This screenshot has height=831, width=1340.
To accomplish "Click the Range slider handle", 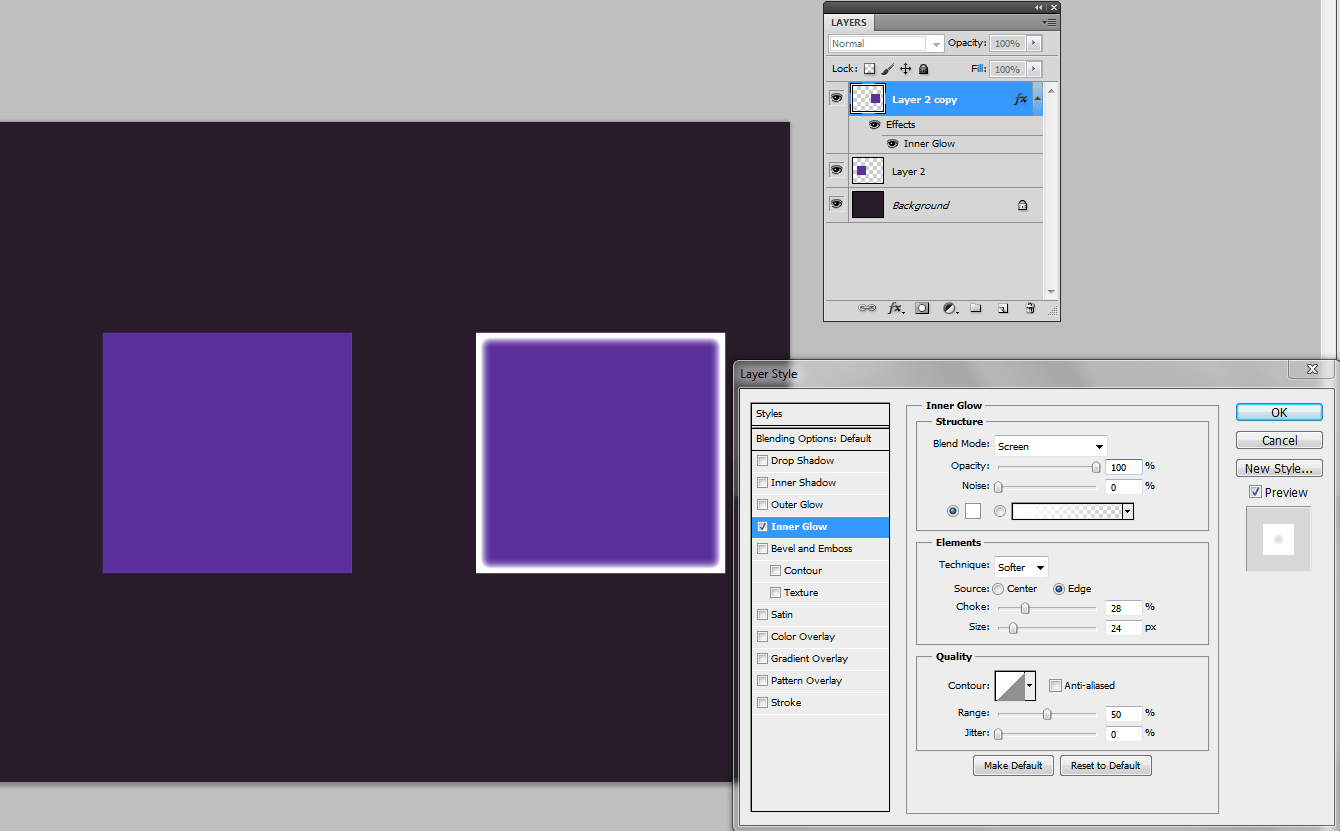I will click(1047, 714).
